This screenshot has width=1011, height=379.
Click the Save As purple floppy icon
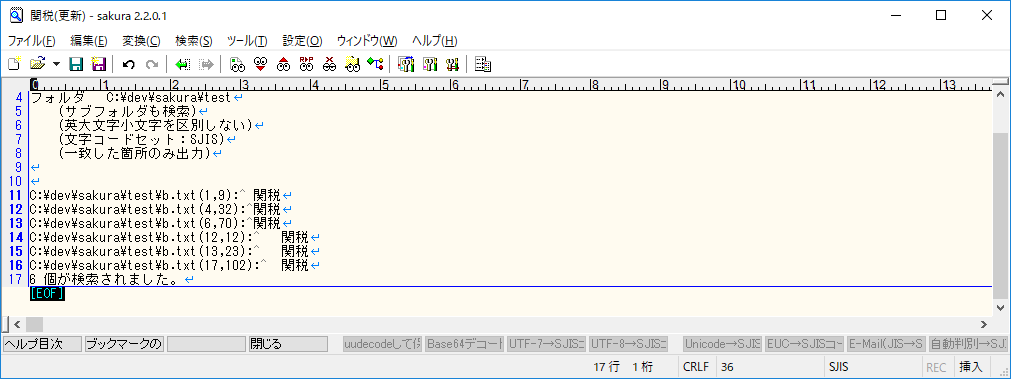[x=98, y=64]
